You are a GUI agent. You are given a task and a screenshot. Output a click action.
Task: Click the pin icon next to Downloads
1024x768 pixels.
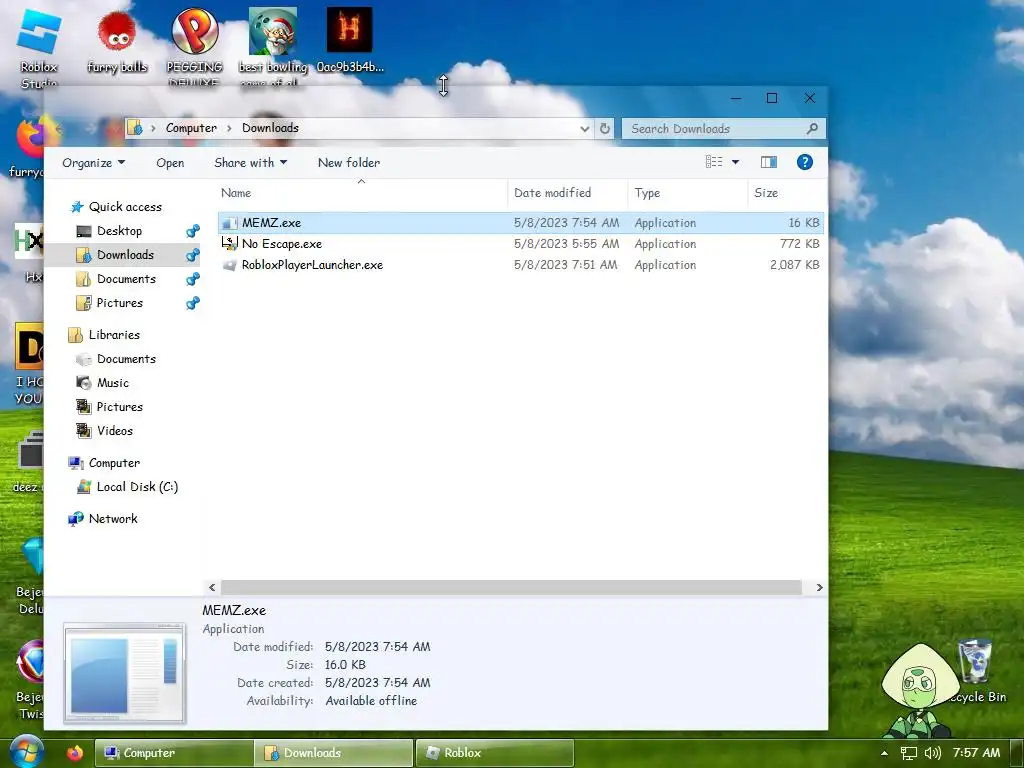point(193,255)
